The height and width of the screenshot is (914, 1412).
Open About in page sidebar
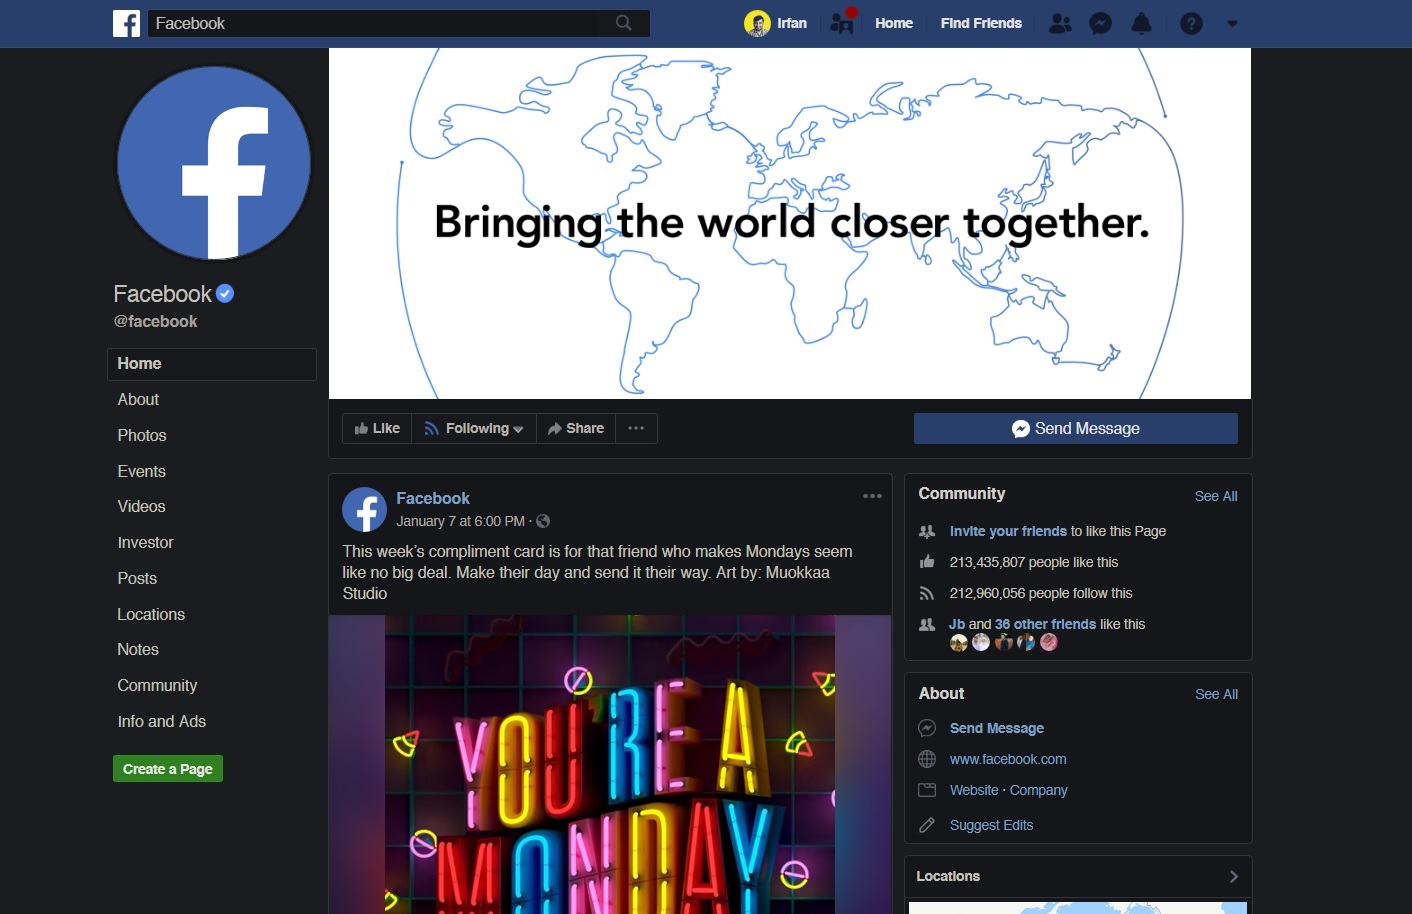[x=138, y=399]
